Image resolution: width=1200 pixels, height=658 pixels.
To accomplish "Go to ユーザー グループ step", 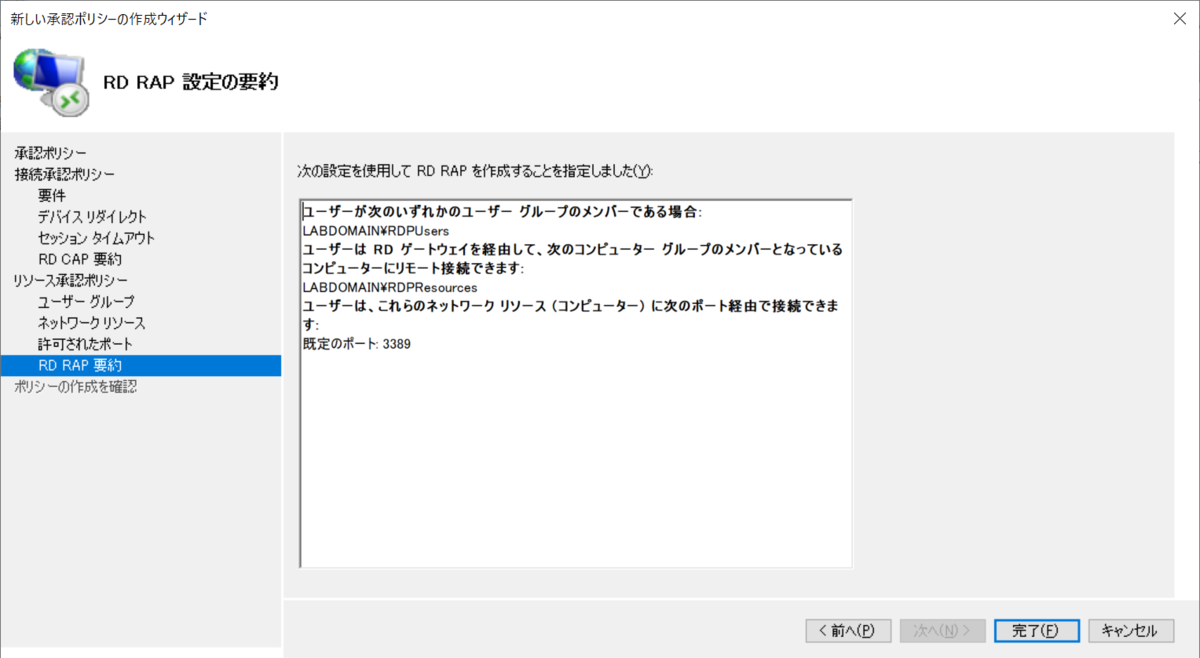I will click(x=86, y=301).
